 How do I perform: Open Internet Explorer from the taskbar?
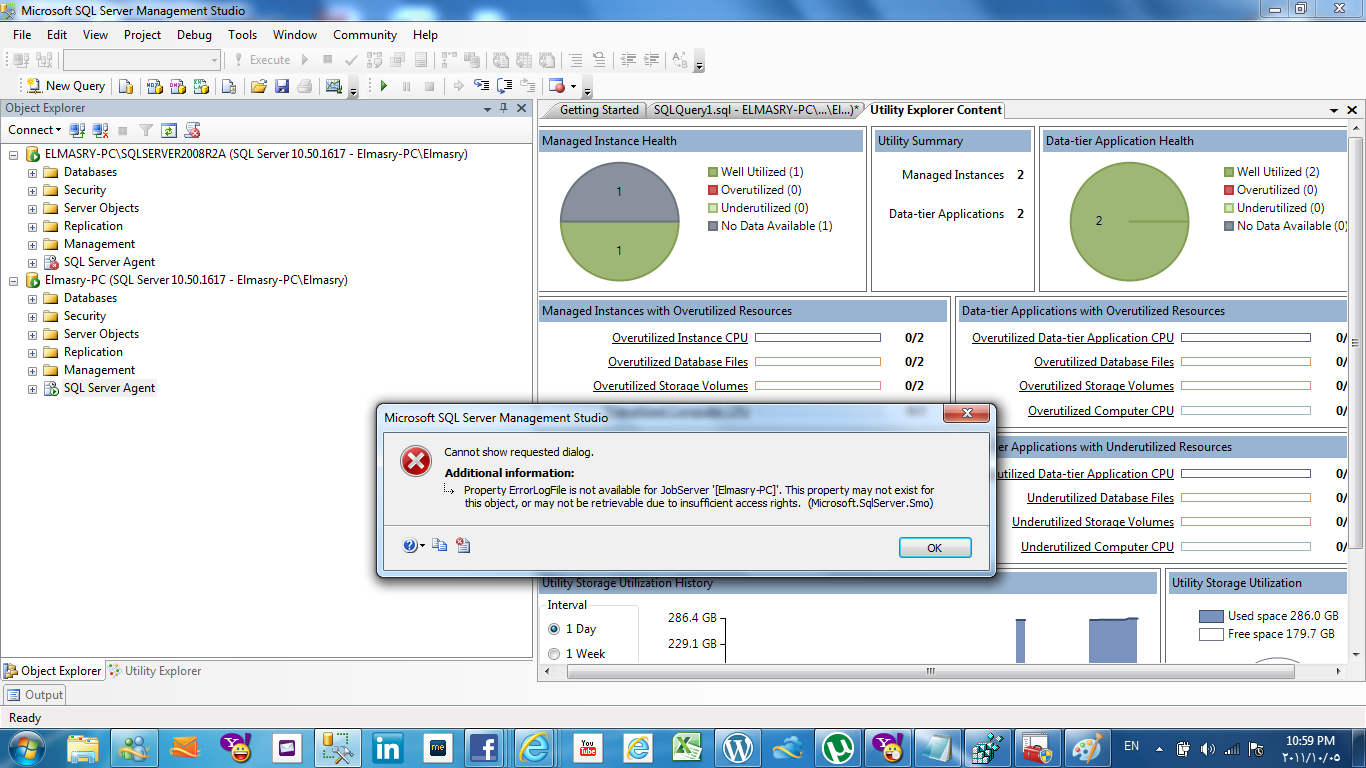click(x=534, y=747)
